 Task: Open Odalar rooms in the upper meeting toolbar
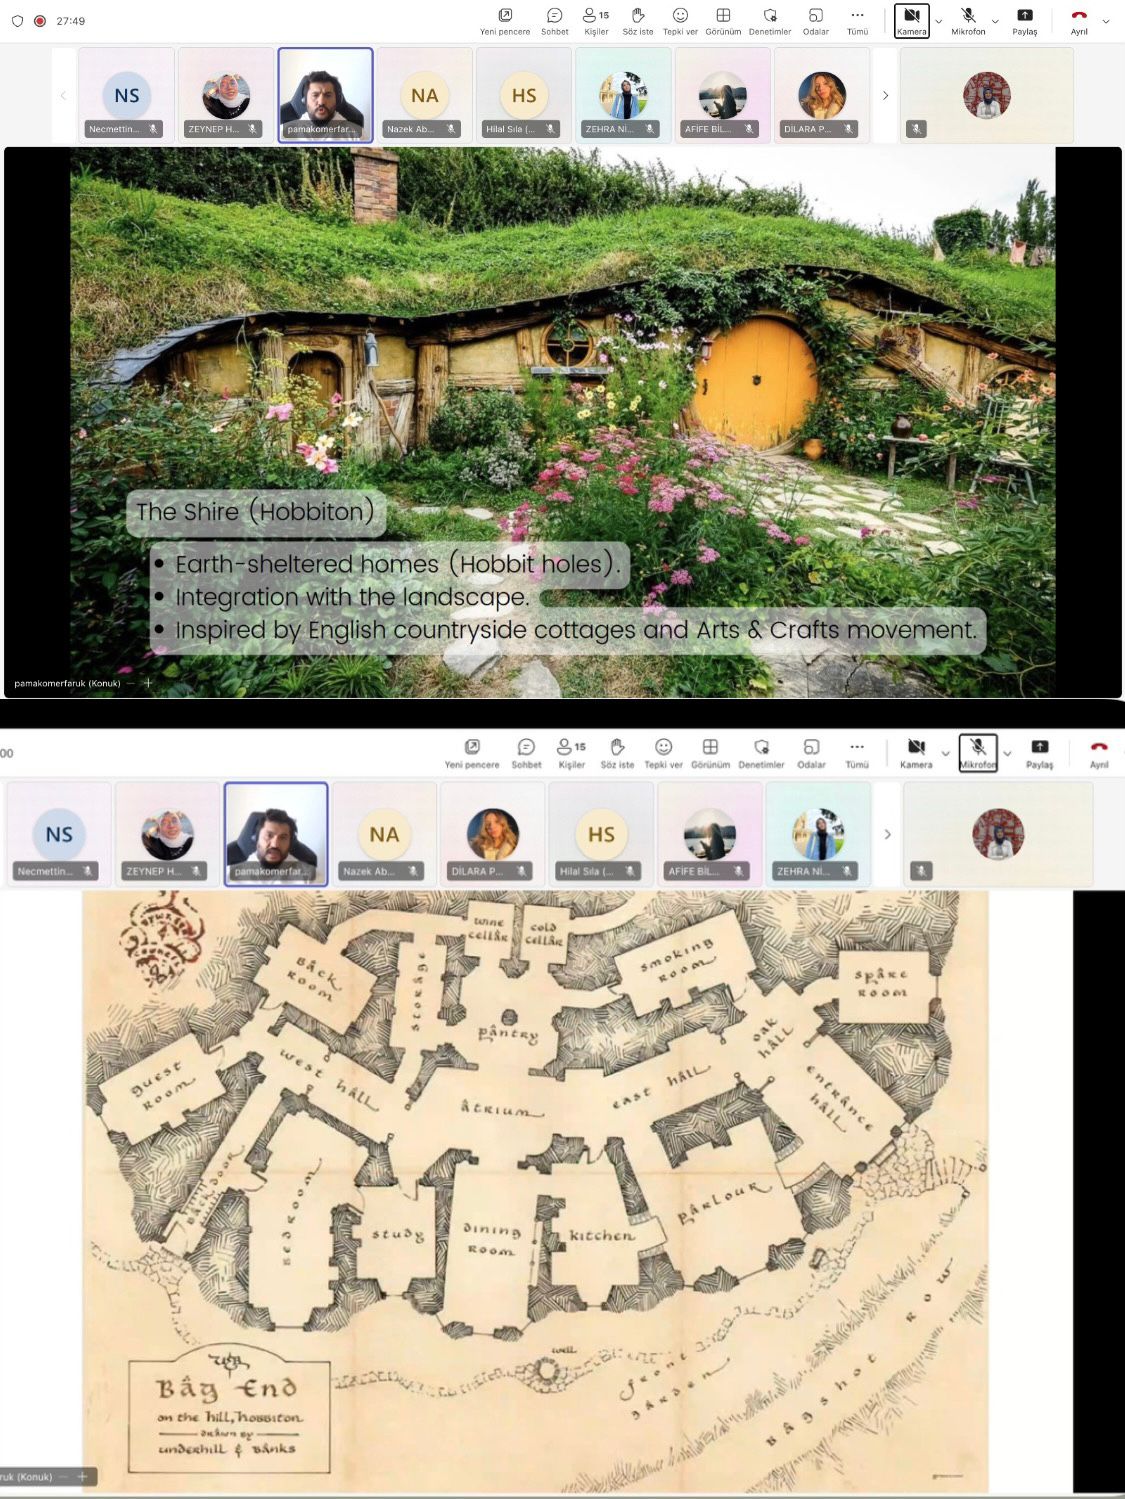point(816,21)
